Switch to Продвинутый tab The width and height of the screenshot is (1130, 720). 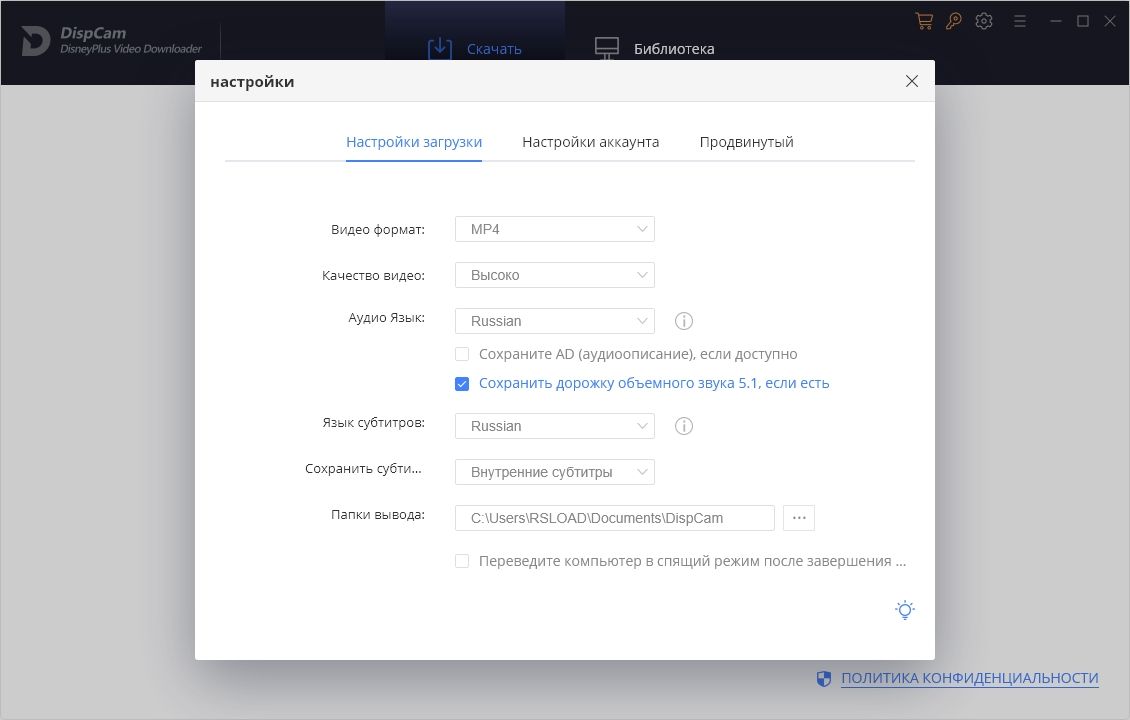[746, 142]
